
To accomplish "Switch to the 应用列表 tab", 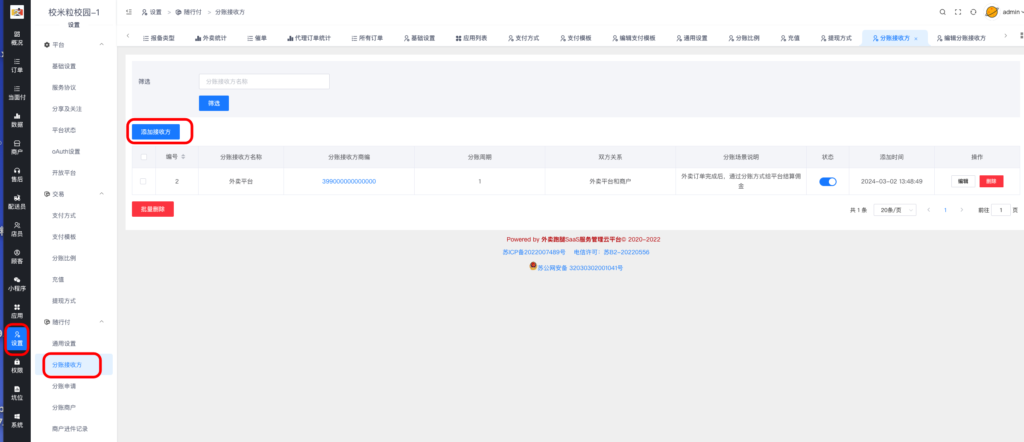I will (x=472, y=39).
